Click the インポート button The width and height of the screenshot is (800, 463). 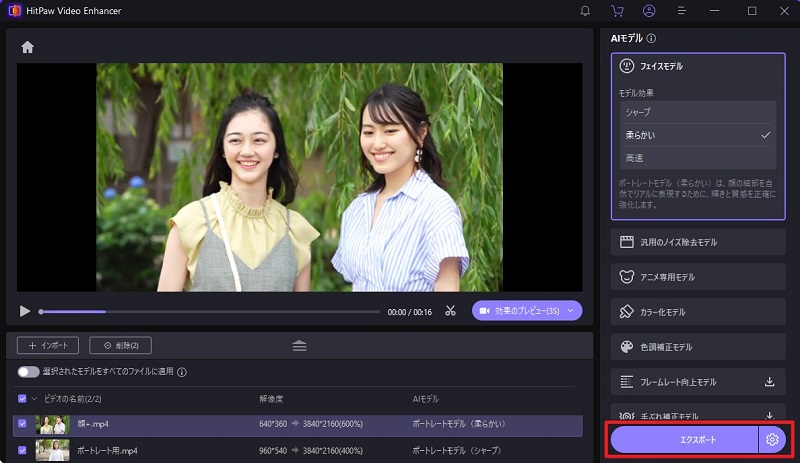[48, 345]
